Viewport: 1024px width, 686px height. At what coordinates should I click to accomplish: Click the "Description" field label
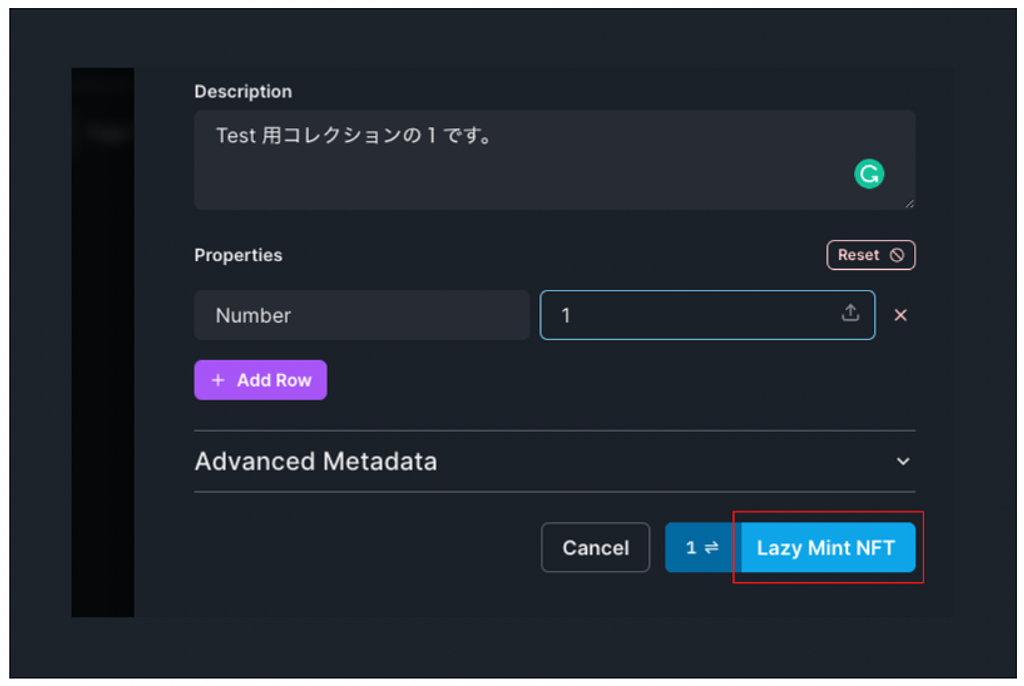243,92
